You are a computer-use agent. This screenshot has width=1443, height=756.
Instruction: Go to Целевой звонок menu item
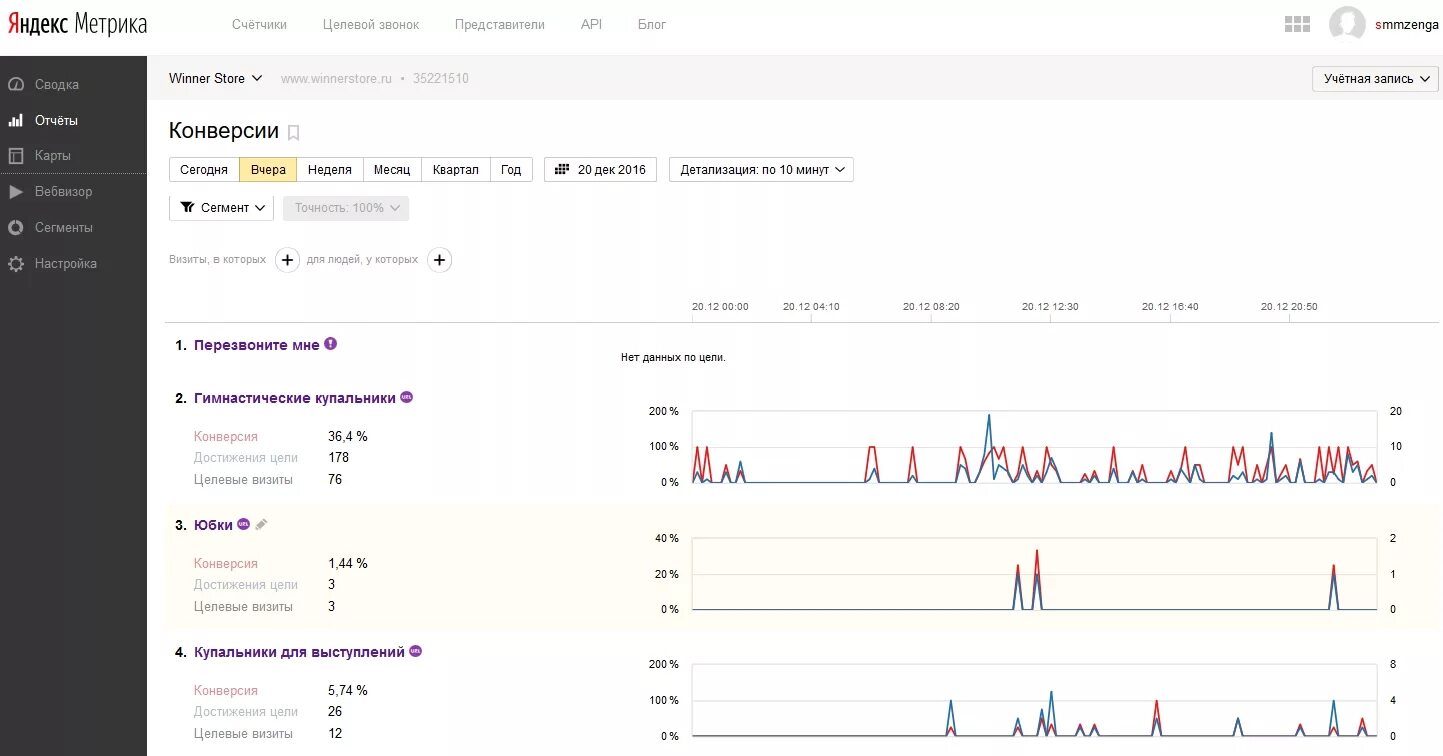(x=371, y=24)
